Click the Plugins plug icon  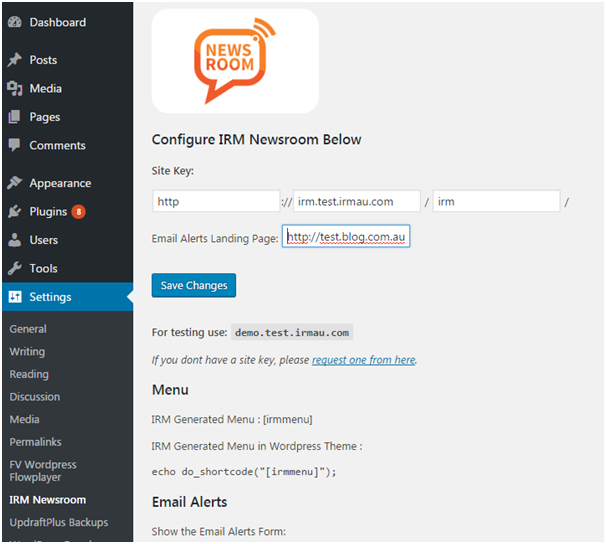coord(14,212)
